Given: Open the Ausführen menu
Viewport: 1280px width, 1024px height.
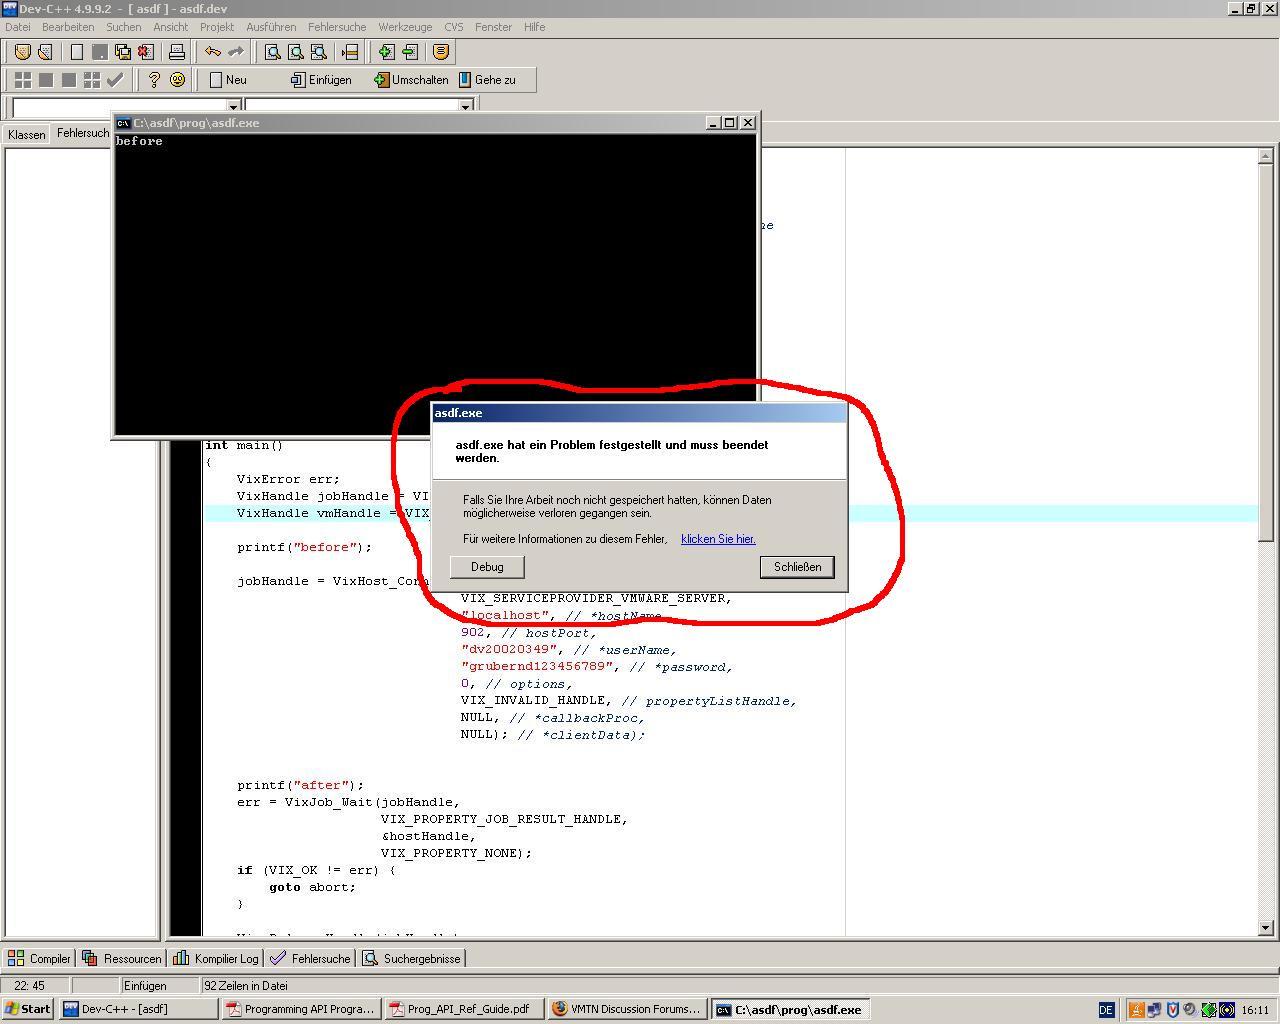Looking at the screenshot, I should point(270,27).
